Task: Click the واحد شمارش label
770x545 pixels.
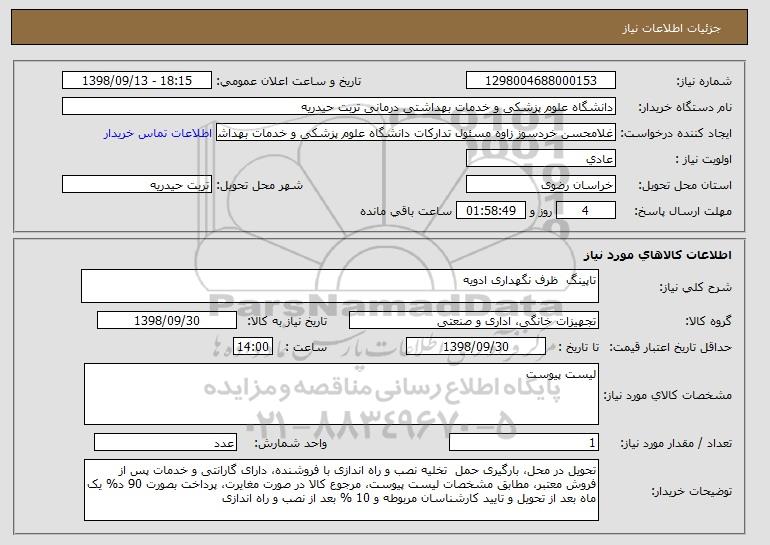Action: click(290, 443)
